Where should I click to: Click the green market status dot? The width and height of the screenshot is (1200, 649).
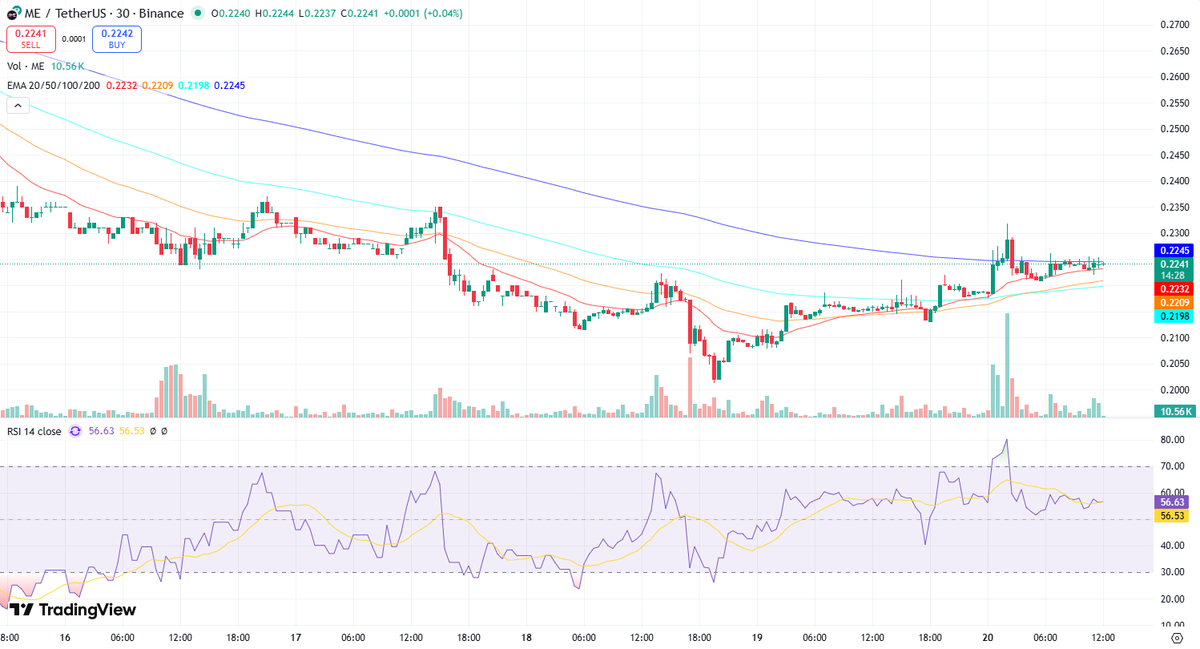click(x=198, y=14)
